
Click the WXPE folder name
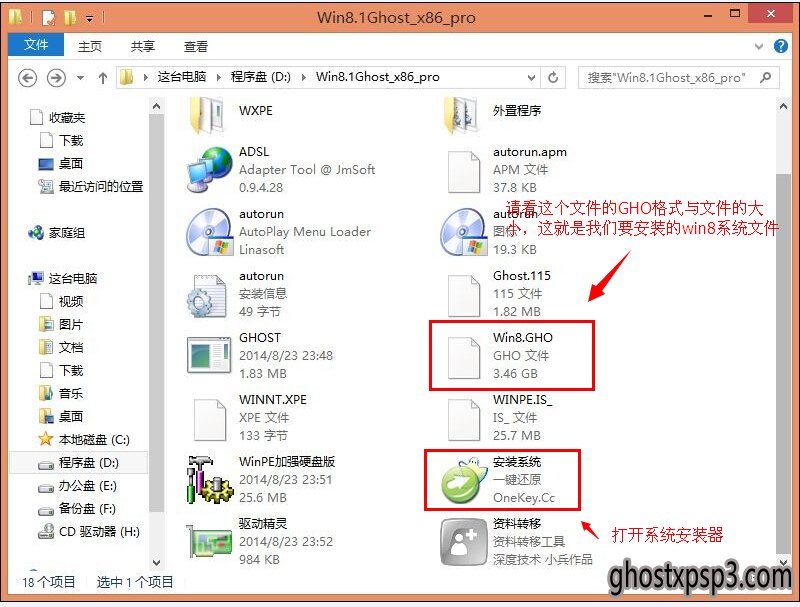point(256,111)
